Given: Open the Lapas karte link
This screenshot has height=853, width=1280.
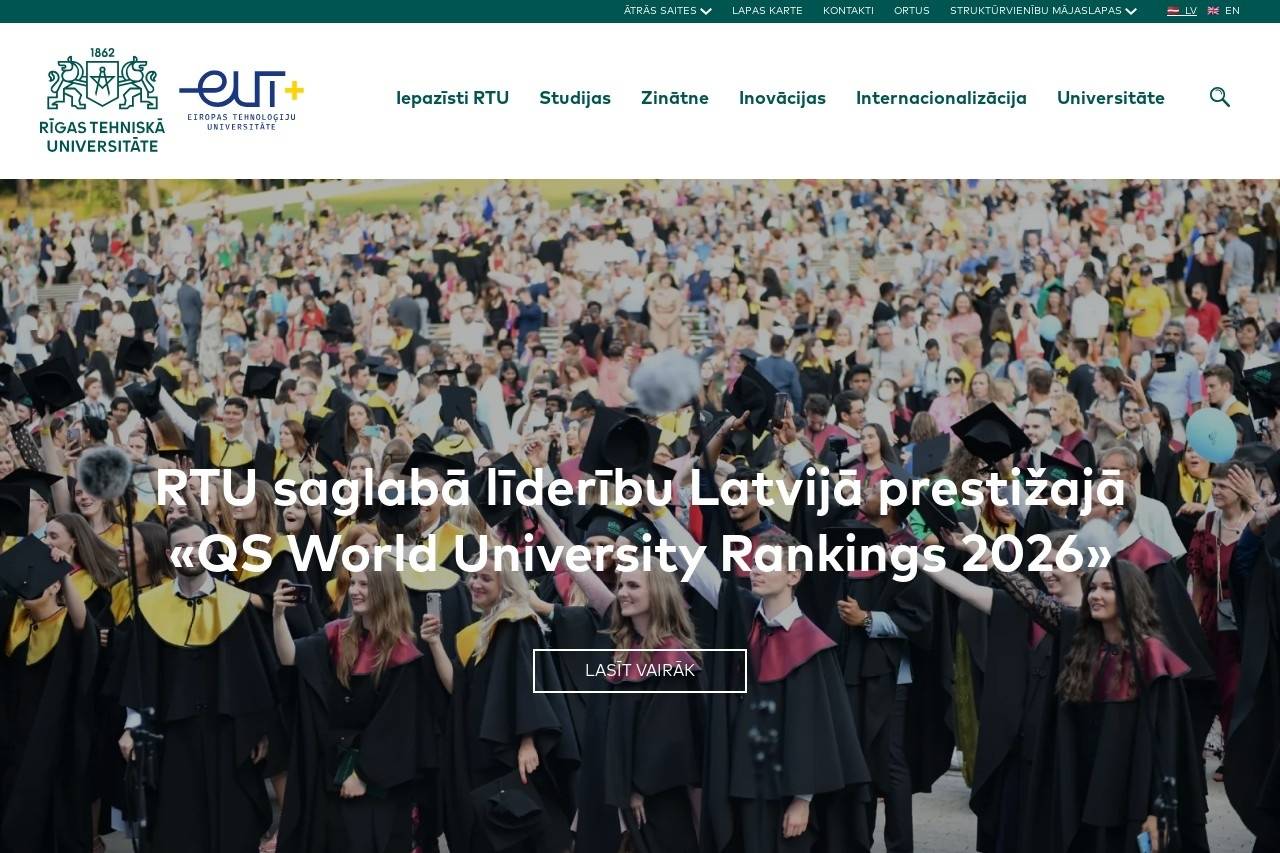Looking at the screenshot, I should [x=767, y=11].
